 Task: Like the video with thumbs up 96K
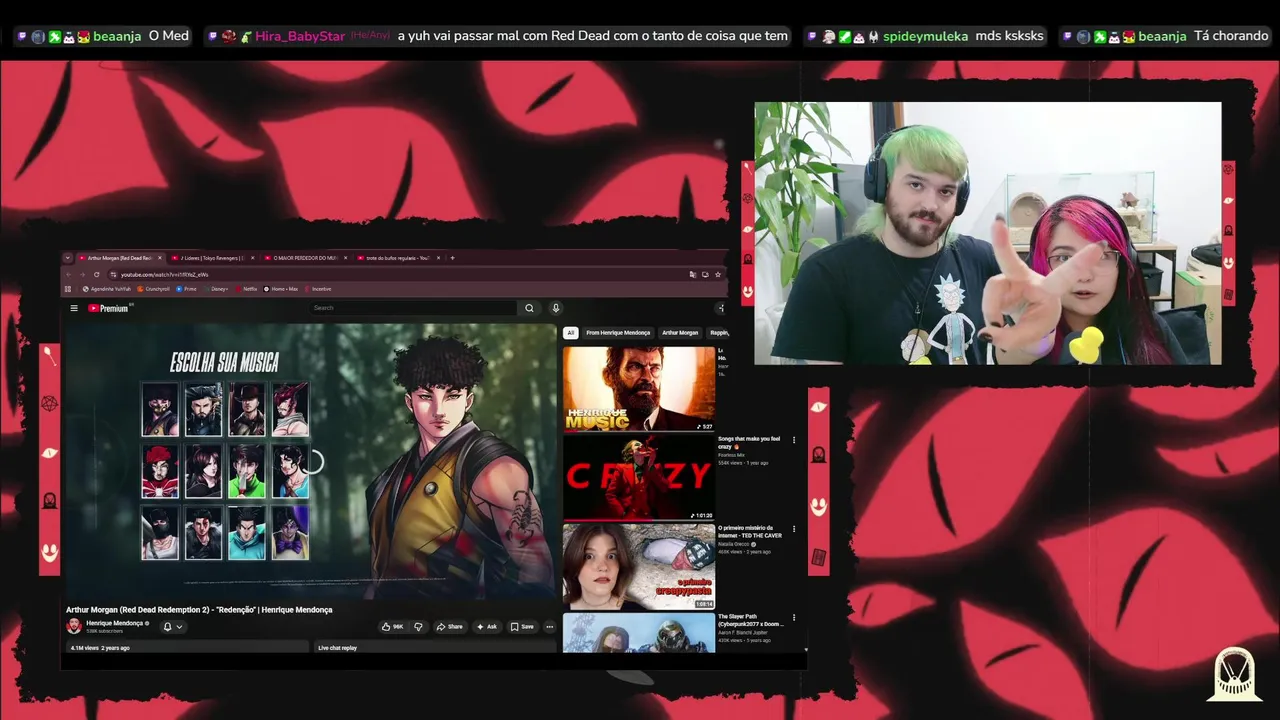(x=392, y=627)
